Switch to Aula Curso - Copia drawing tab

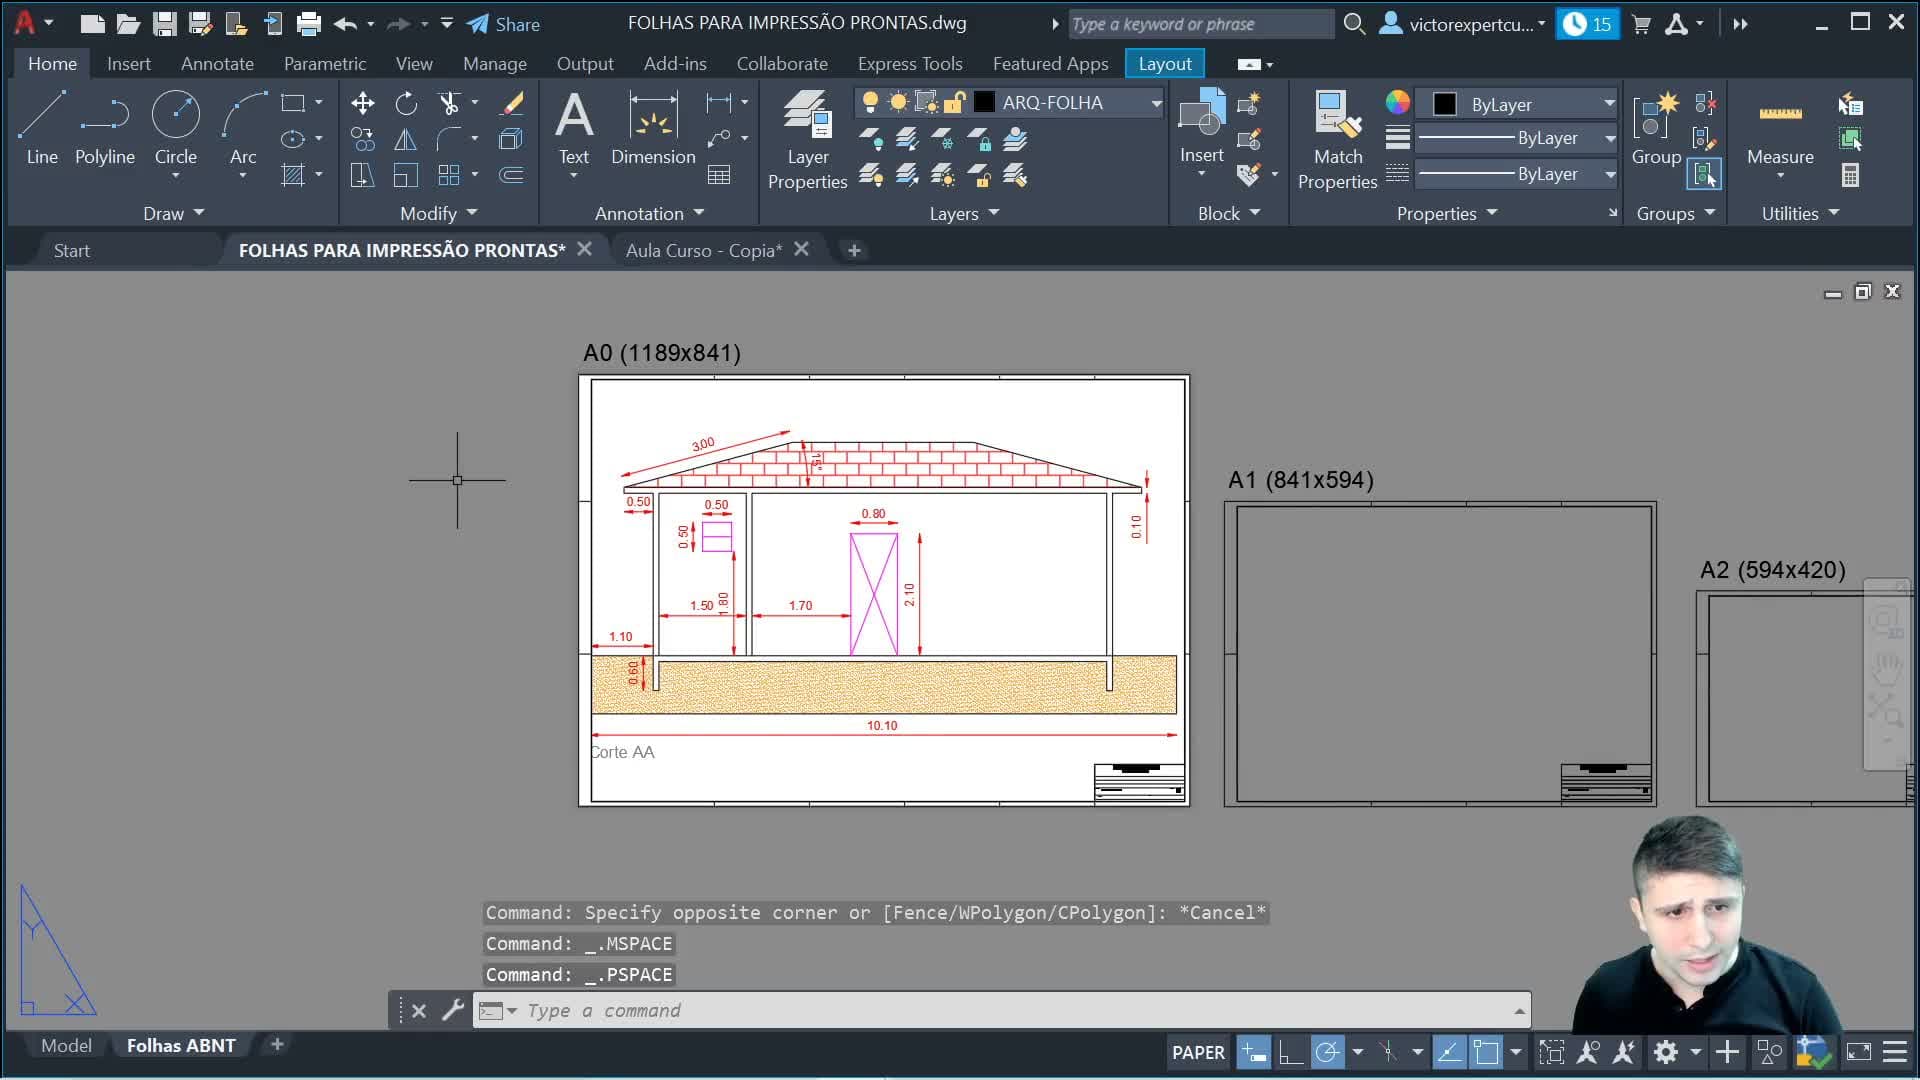704,250
